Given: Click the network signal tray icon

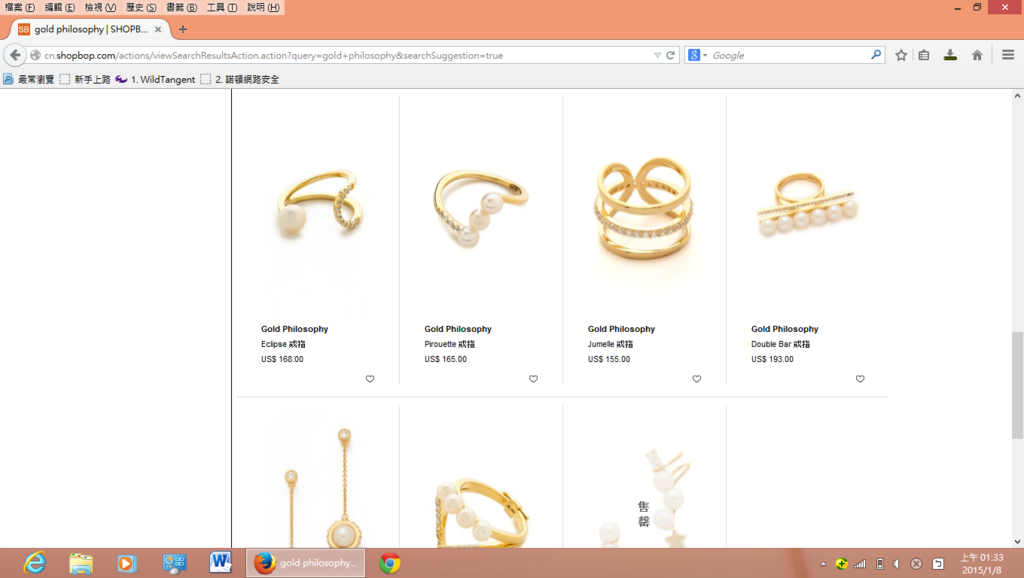Looking at the screenshot, I should coord(860,564).
